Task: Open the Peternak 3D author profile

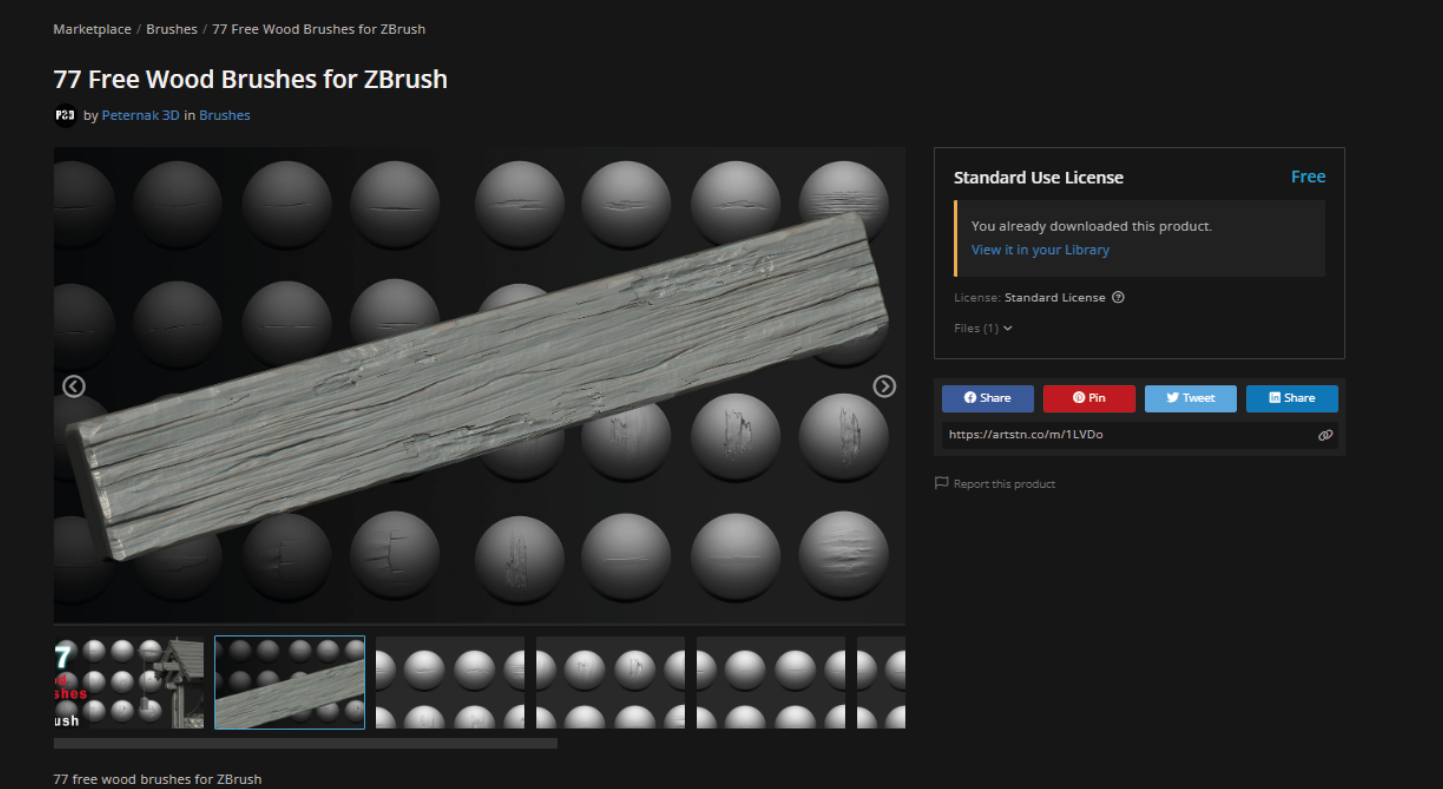Action: point(141,115)
